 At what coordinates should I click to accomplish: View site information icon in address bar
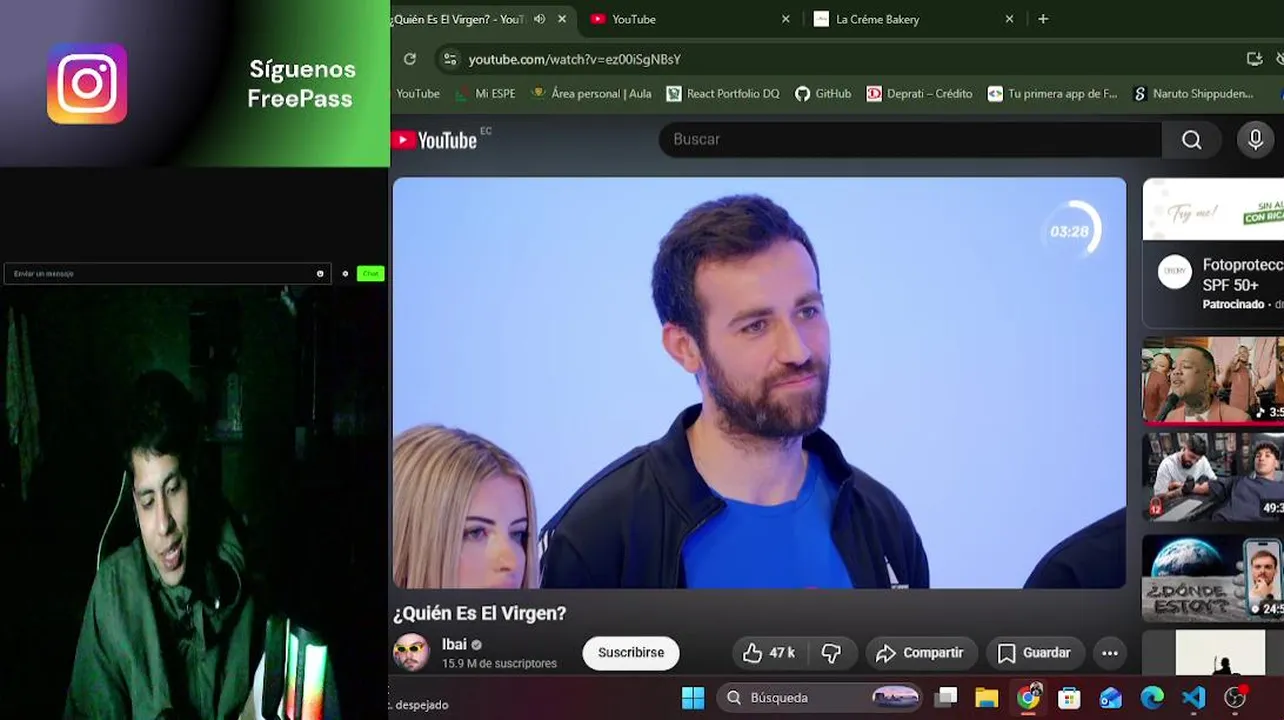click(x=450, y=59)
